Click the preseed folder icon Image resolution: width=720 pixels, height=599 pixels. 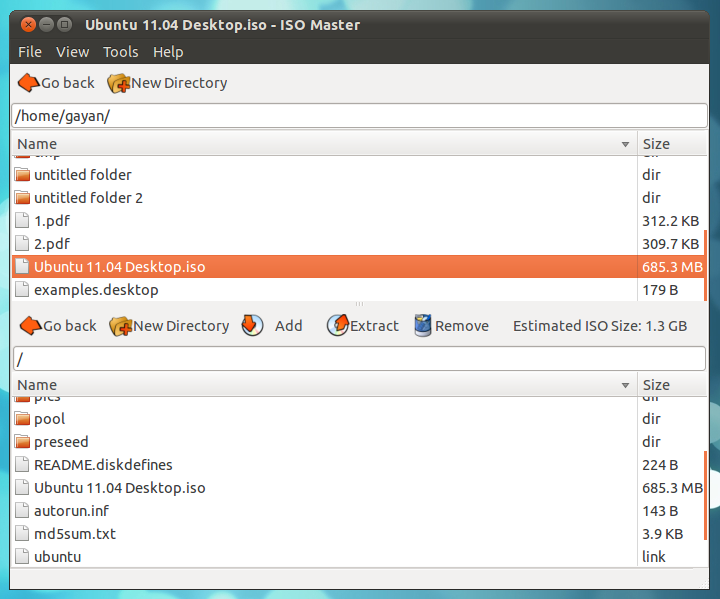(x=22, y=441)
